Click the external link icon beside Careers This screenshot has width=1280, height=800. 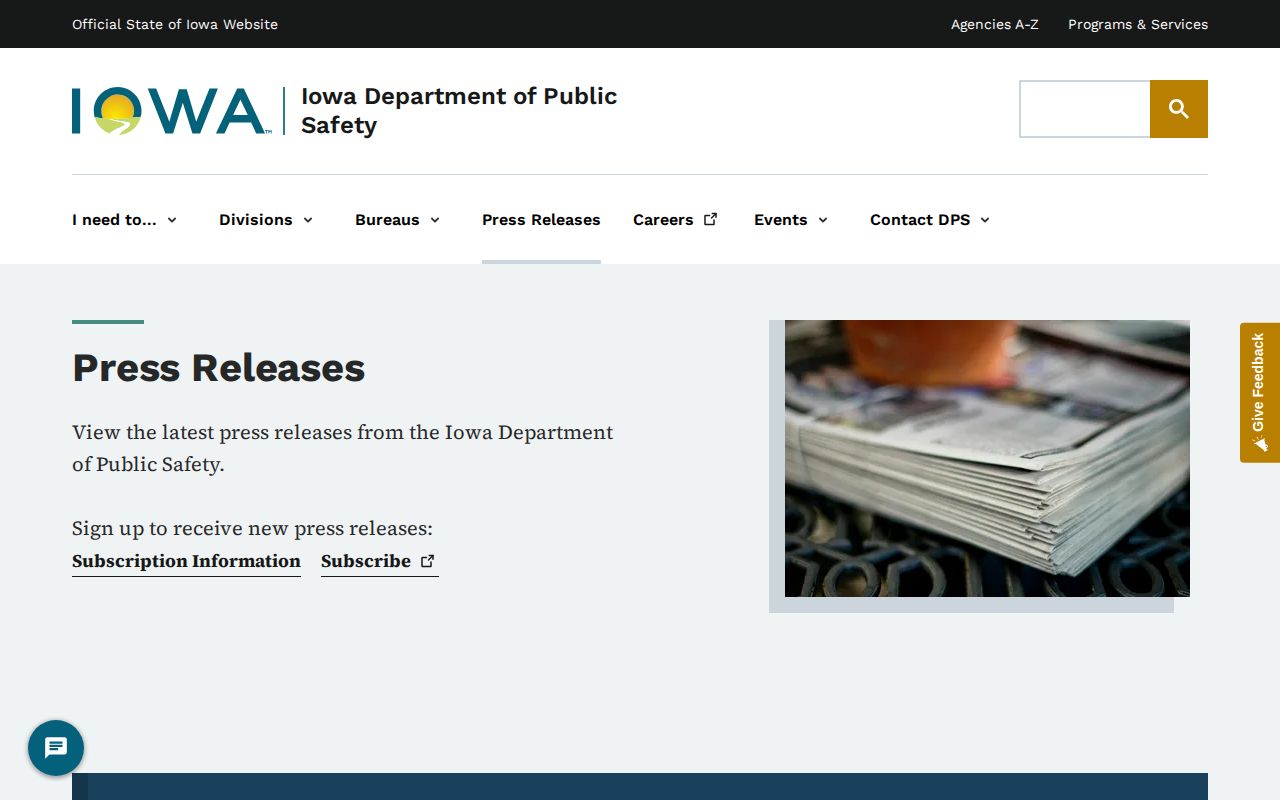tap(711, 219)
